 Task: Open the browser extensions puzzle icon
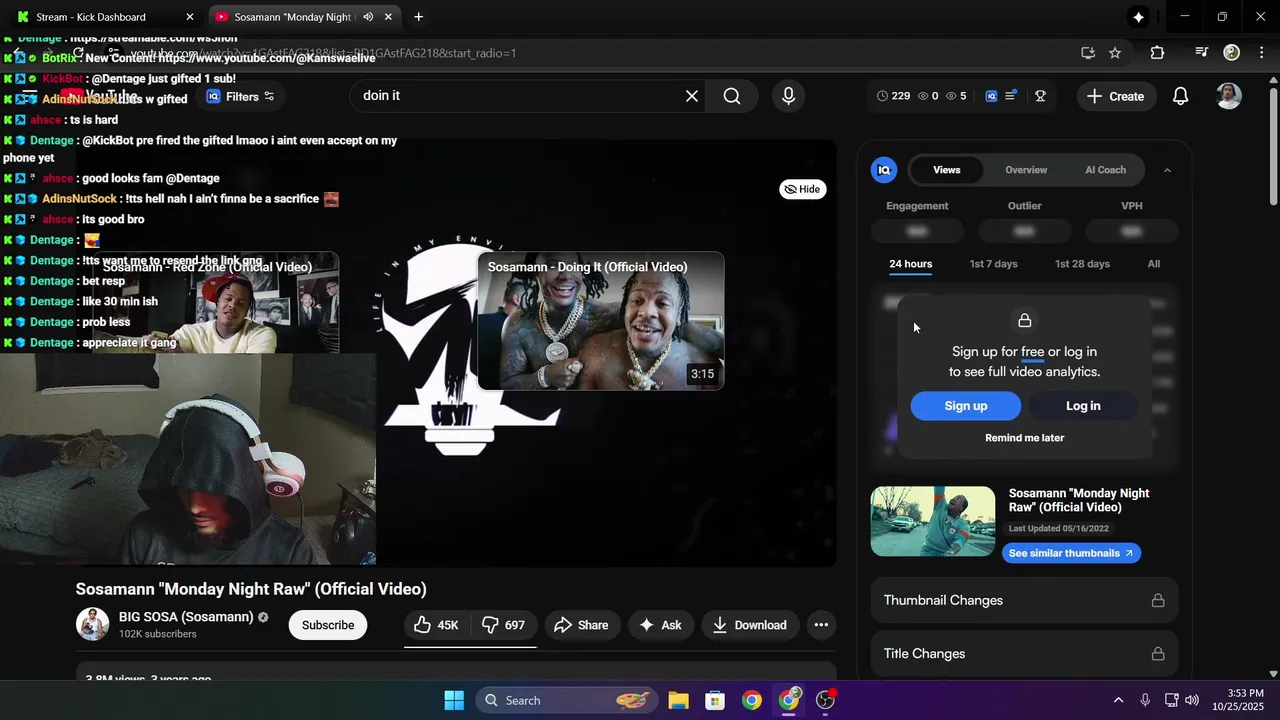click(x=1158, y=53)
